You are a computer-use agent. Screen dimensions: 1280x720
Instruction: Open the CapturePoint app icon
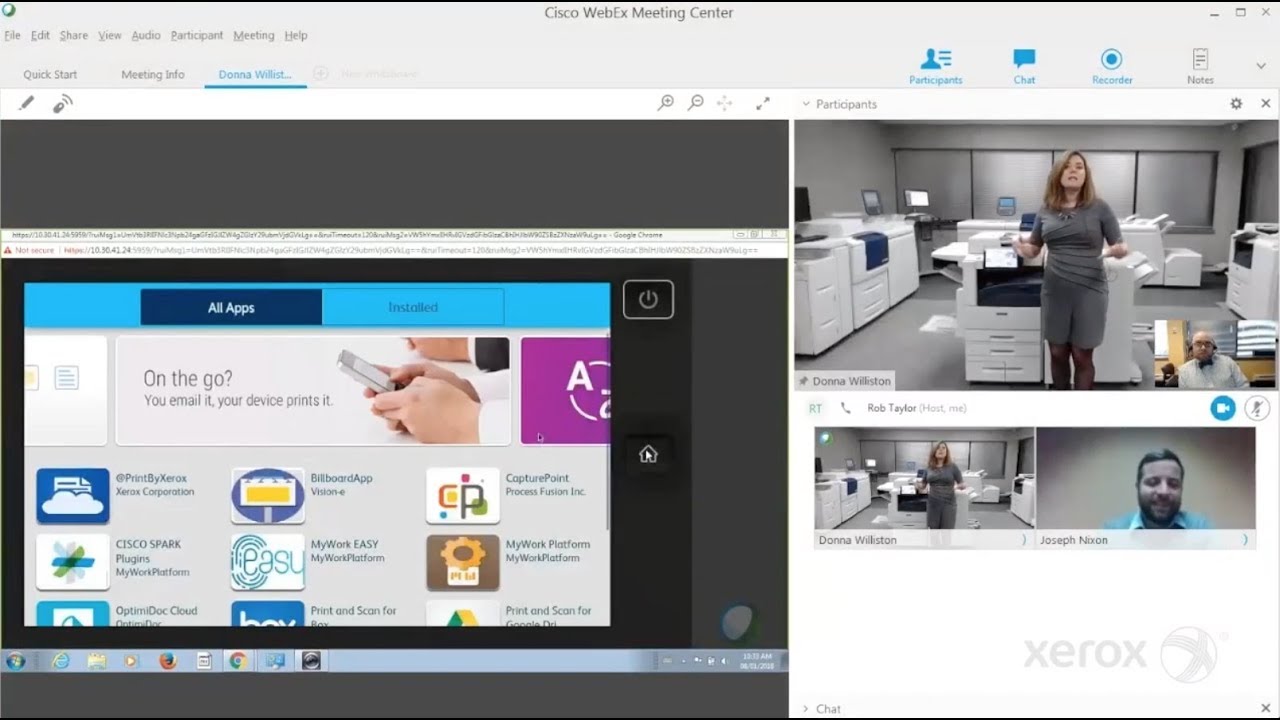click(463, 496)
